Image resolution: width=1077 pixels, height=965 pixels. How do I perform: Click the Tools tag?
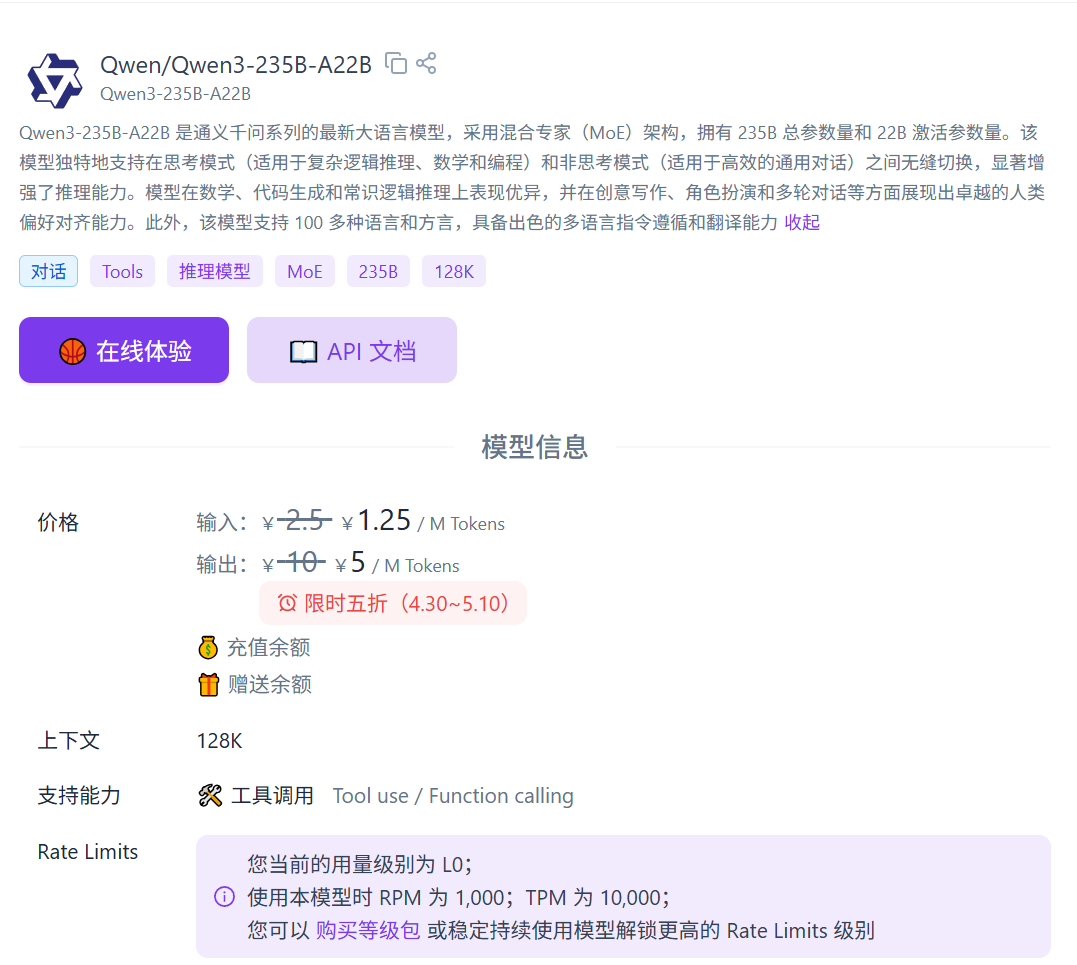pyautogui.click(x=122, y=271)
